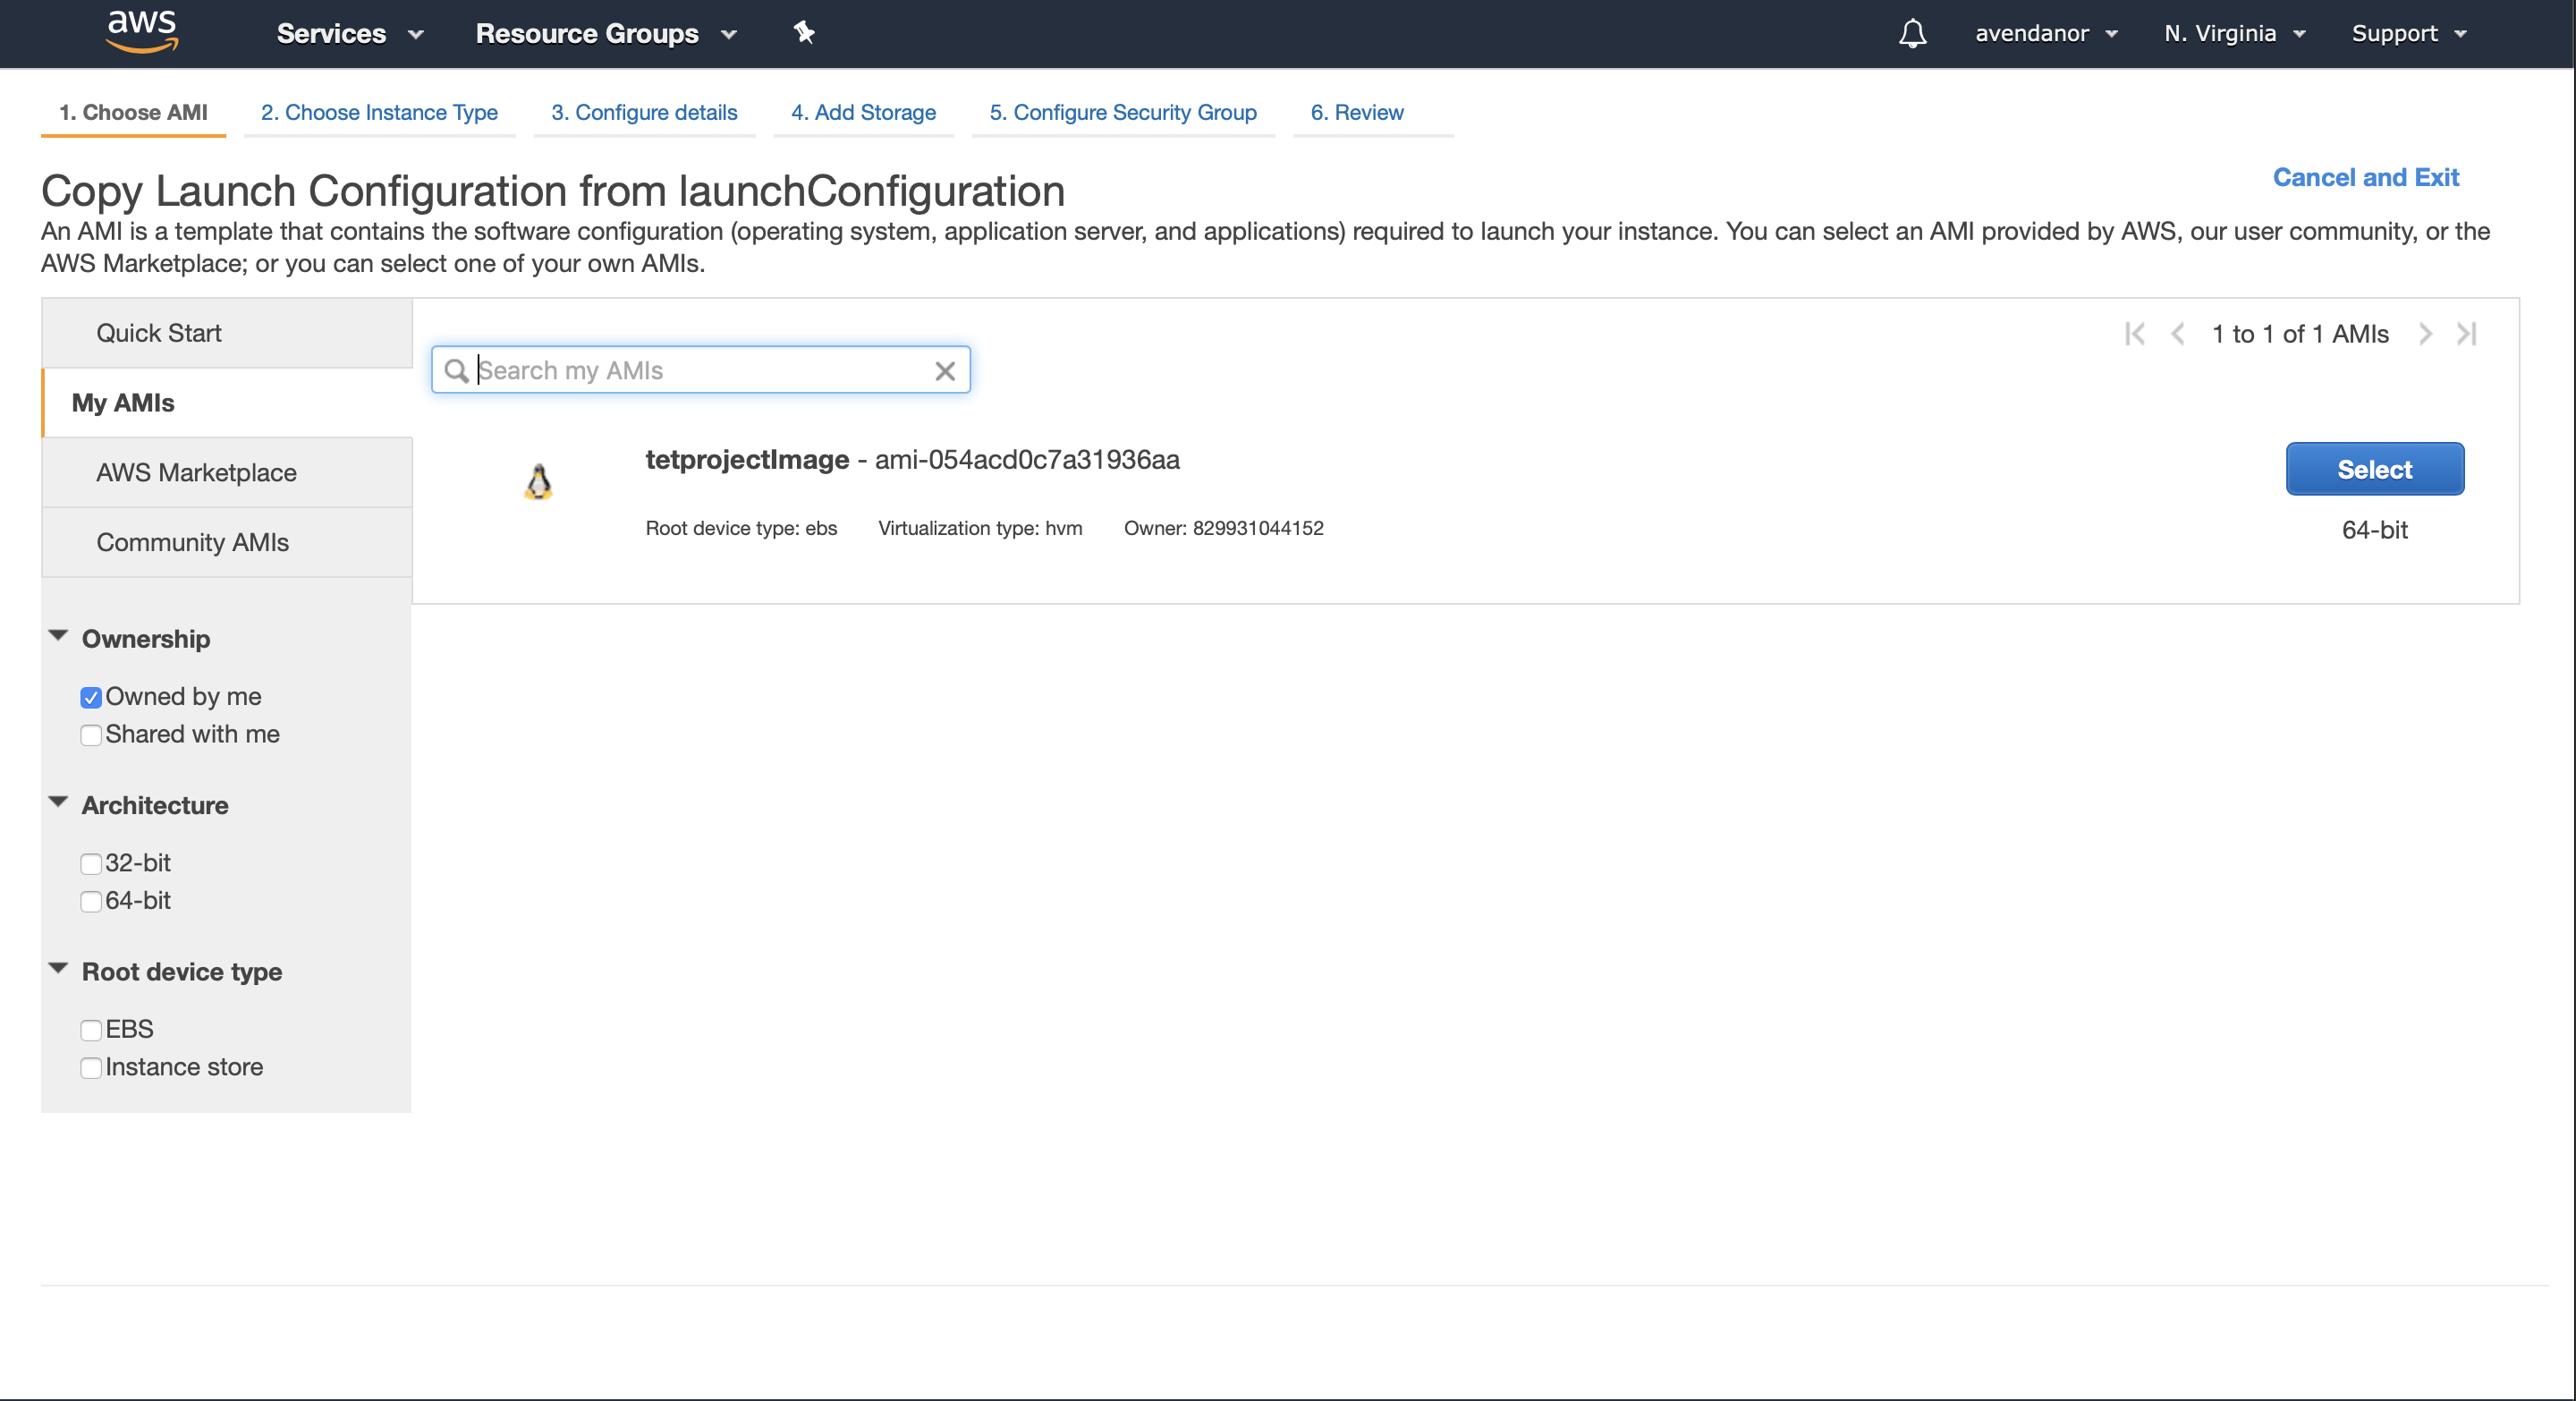
Task: Enable the Shared with me filter
Action: pos(91,735)
